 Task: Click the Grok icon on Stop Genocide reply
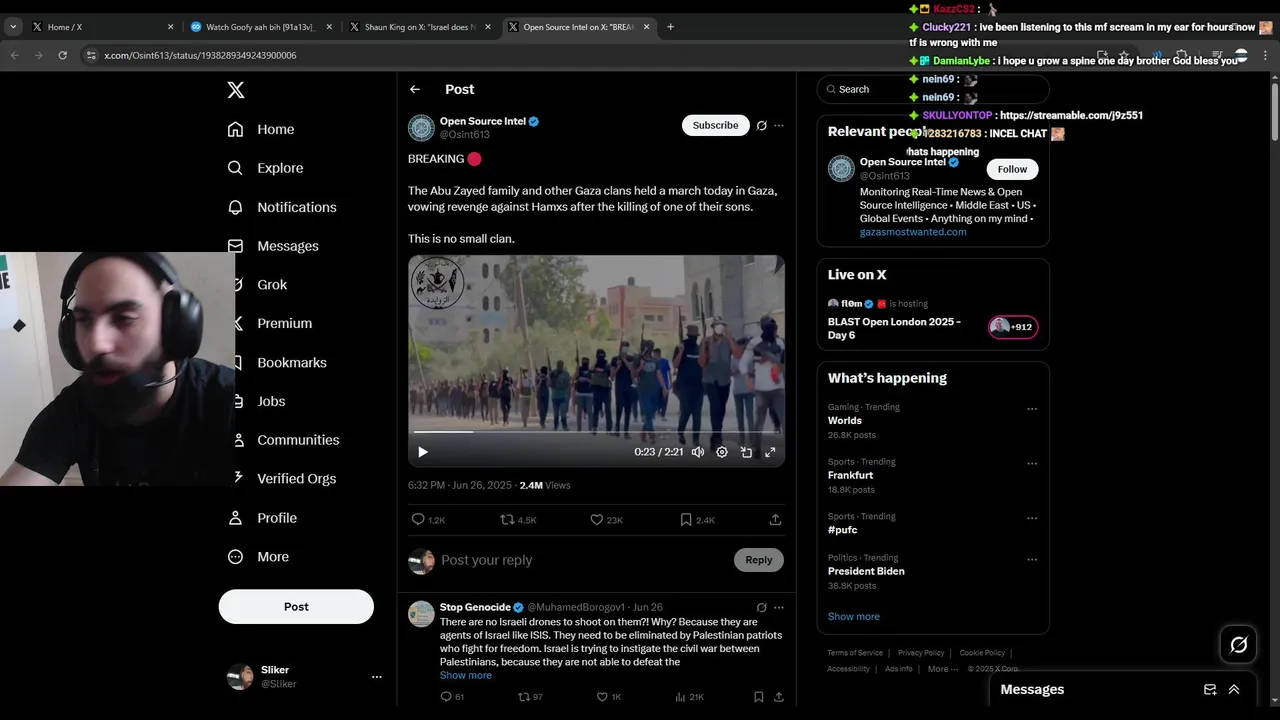pyautogui.click(x=762, y=607)
